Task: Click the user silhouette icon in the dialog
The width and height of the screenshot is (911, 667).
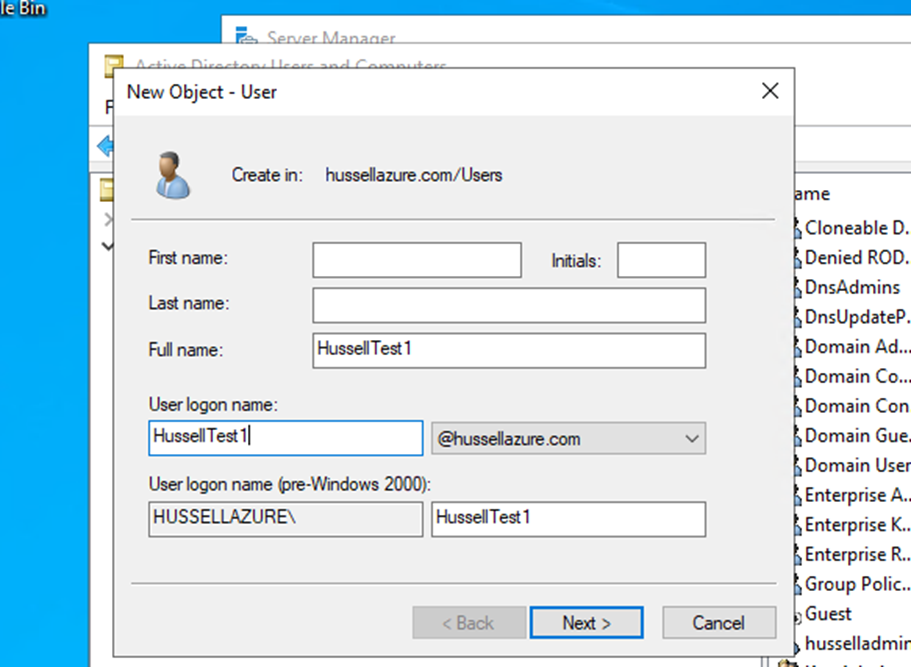Action: [x=172, y=170]
